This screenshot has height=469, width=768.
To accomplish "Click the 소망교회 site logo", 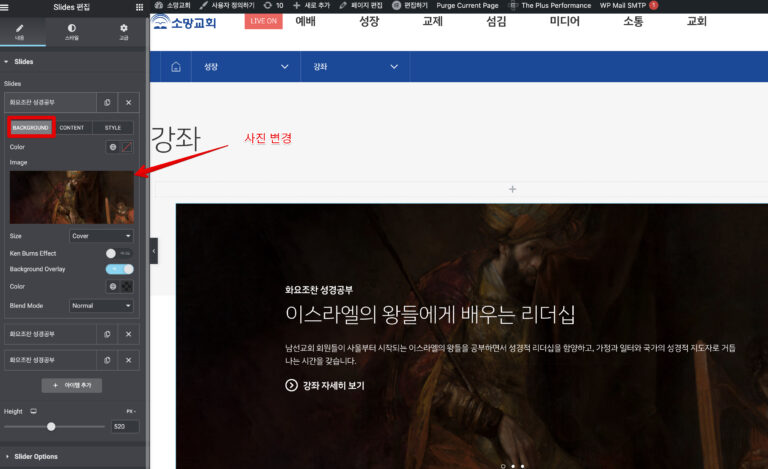I will click(185, 23).
